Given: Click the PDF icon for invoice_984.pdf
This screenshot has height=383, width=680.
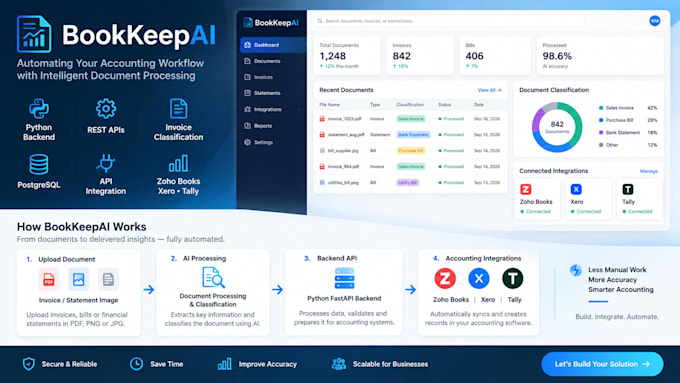Looking at the screenshot, I should 322,167.
